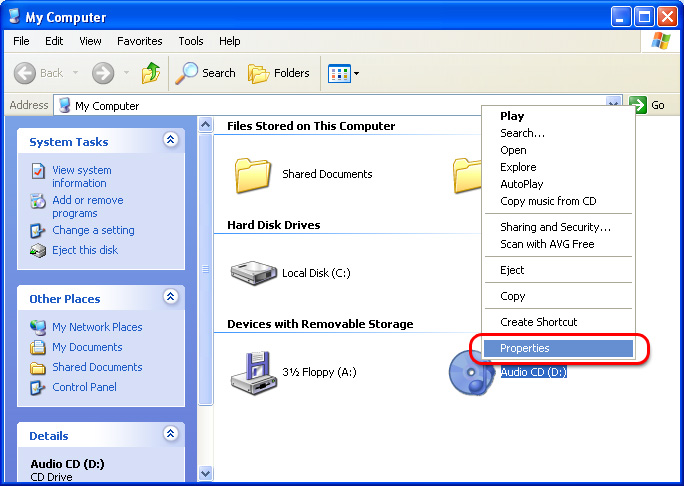Image resolution: width=684 pixels, height=486 pixels.
Task: Click the Add or remove programs icon
Action: [x=38, y=201]
